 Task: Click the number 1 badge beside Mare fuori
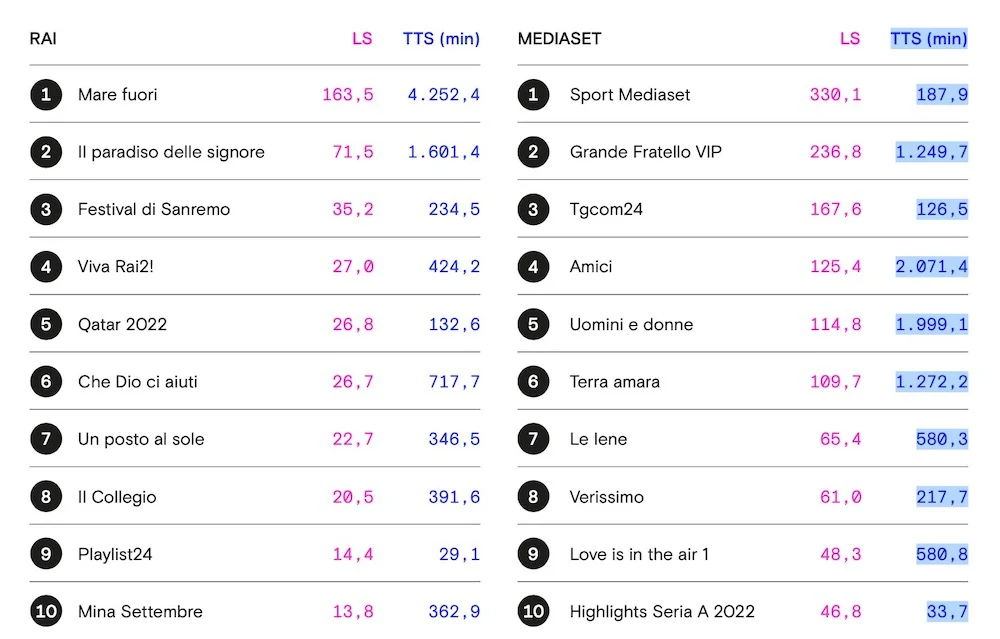point(46,95)
